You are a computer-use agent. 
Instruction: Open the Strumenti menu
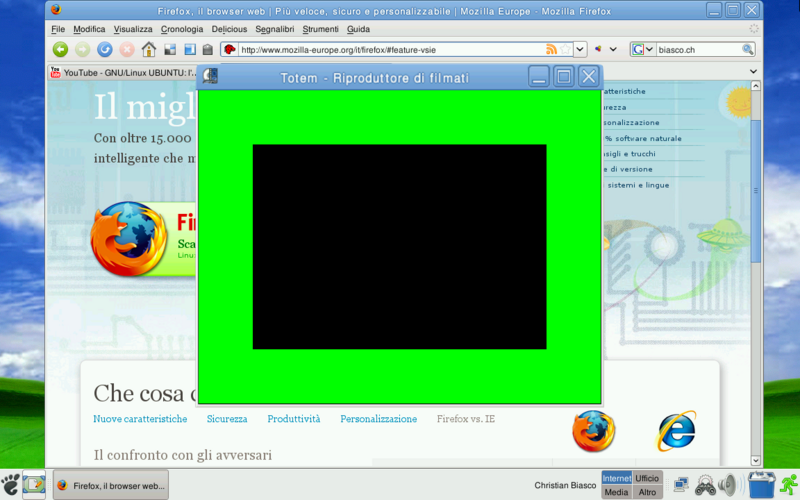(320, 29)
